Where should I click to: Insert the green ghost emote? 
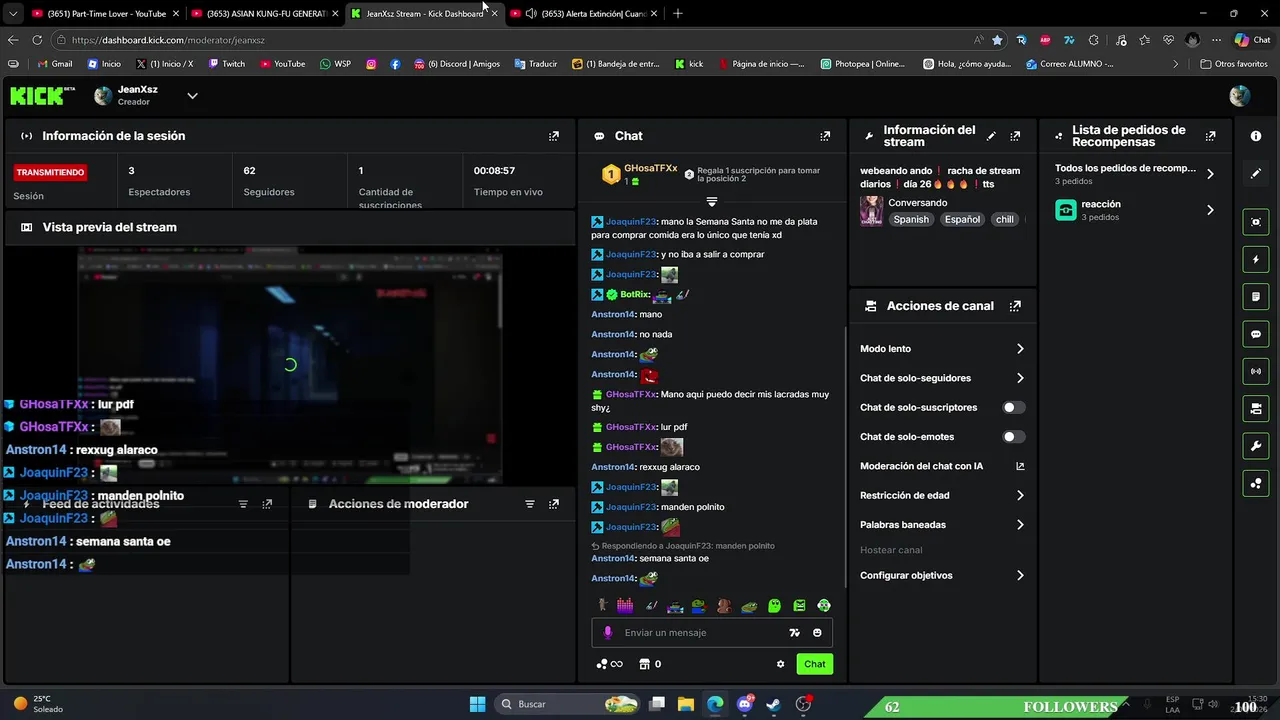coord(774,605)
